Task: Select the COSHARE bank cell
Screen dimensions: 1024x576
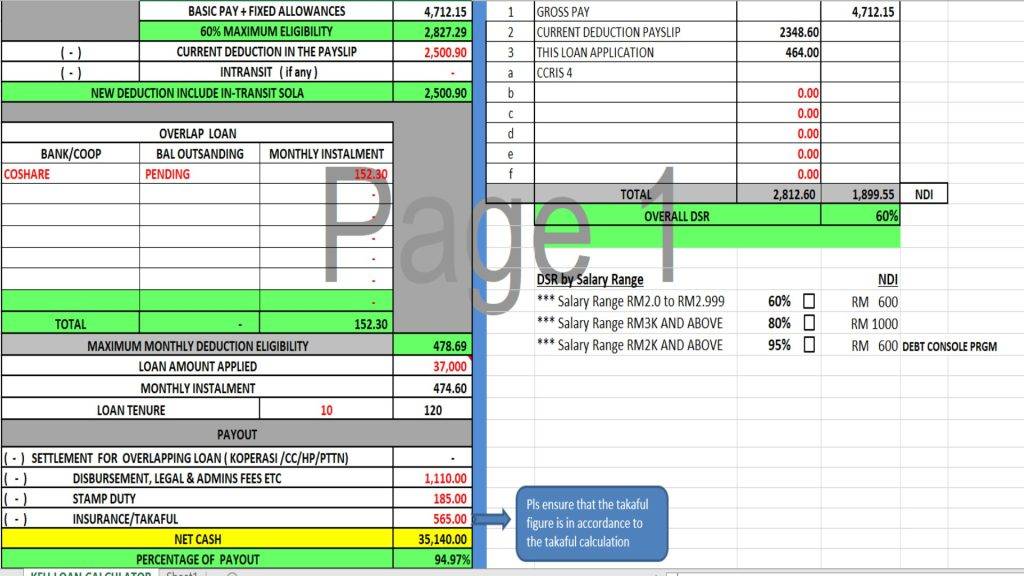Action: point(71,174)
